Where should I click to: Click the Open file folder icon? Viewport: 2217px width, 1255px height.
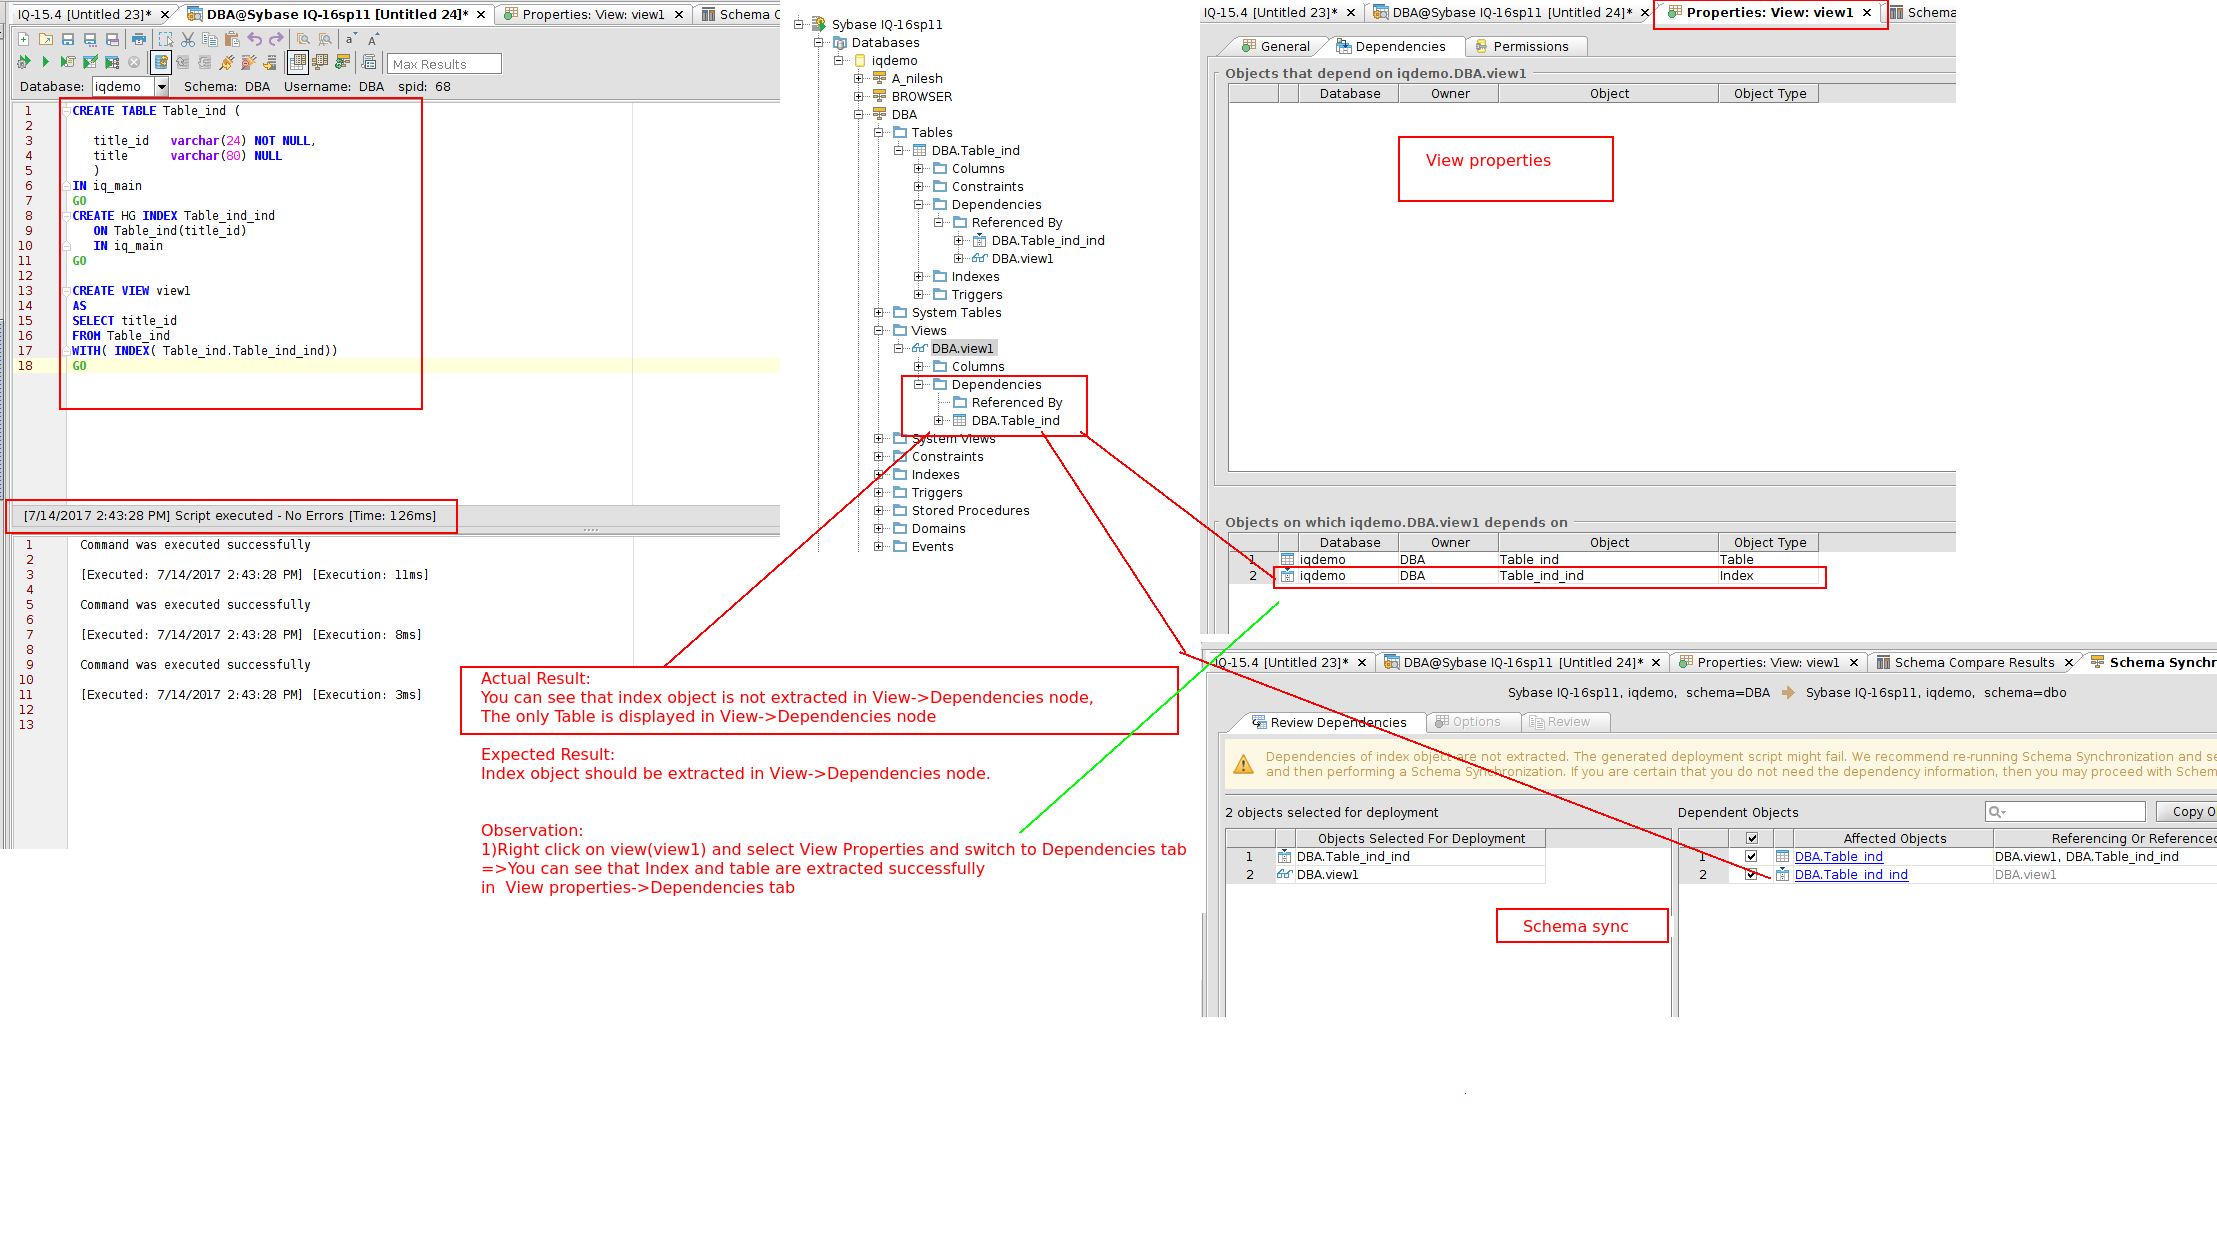point(46,39)
